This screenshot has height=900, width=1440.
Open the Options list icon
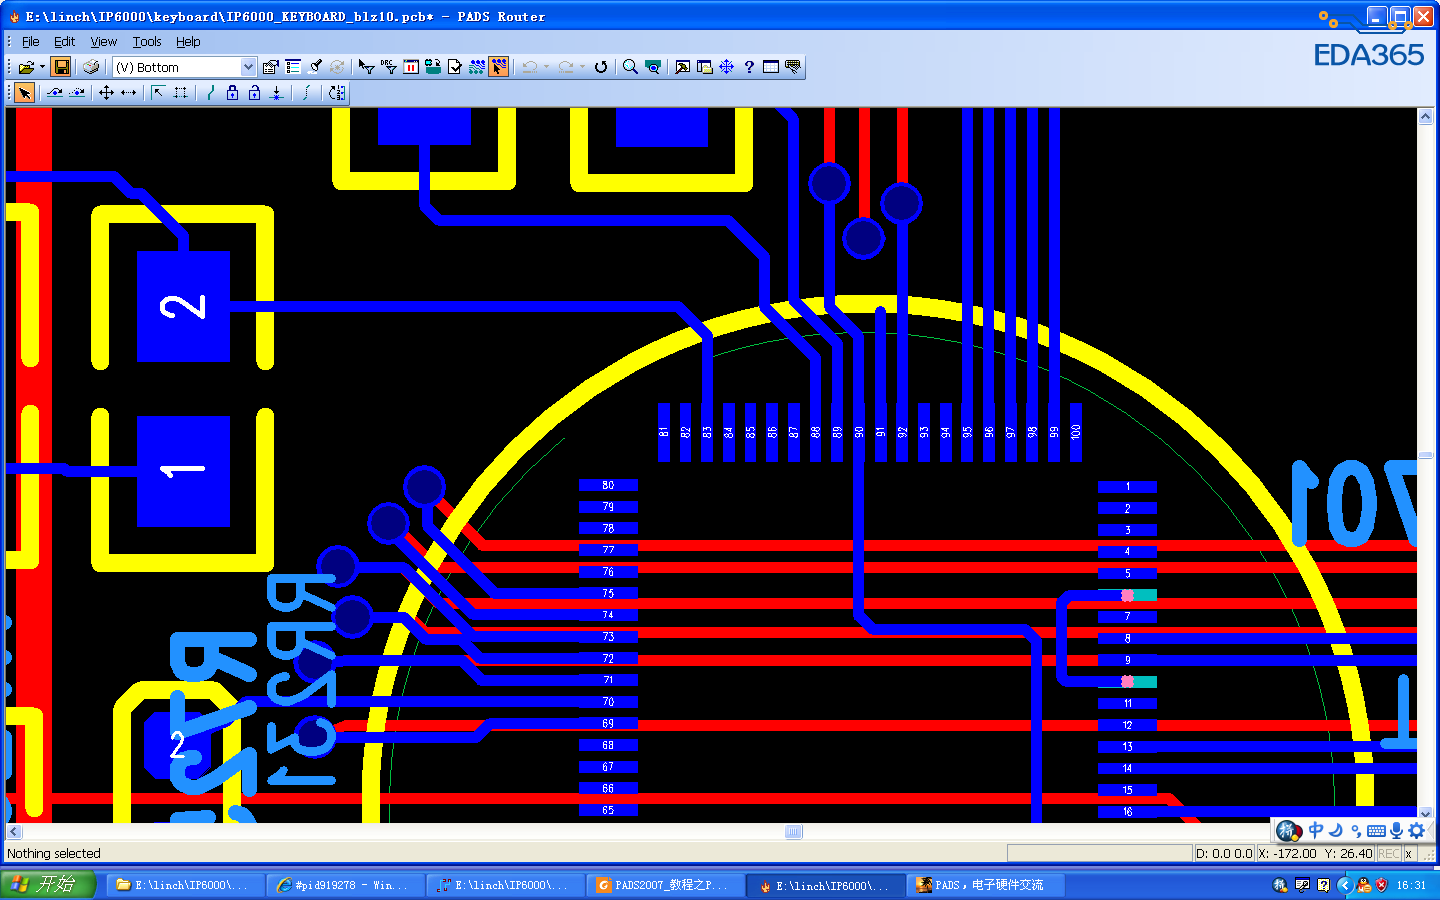click(293, 67)
